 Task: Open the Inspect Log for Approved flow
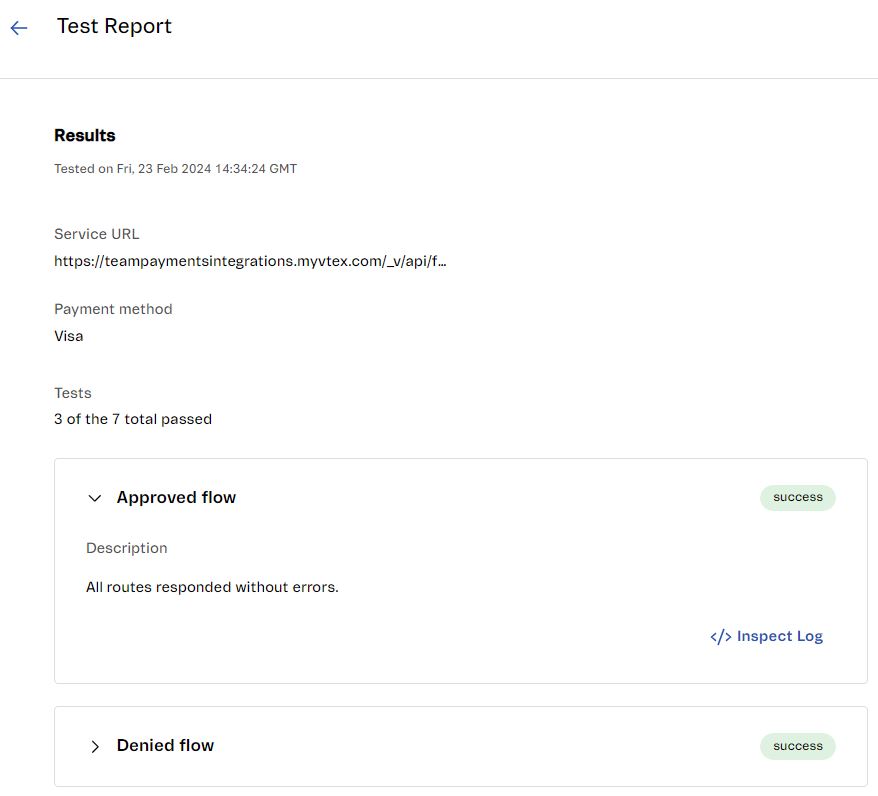(766, 636)
